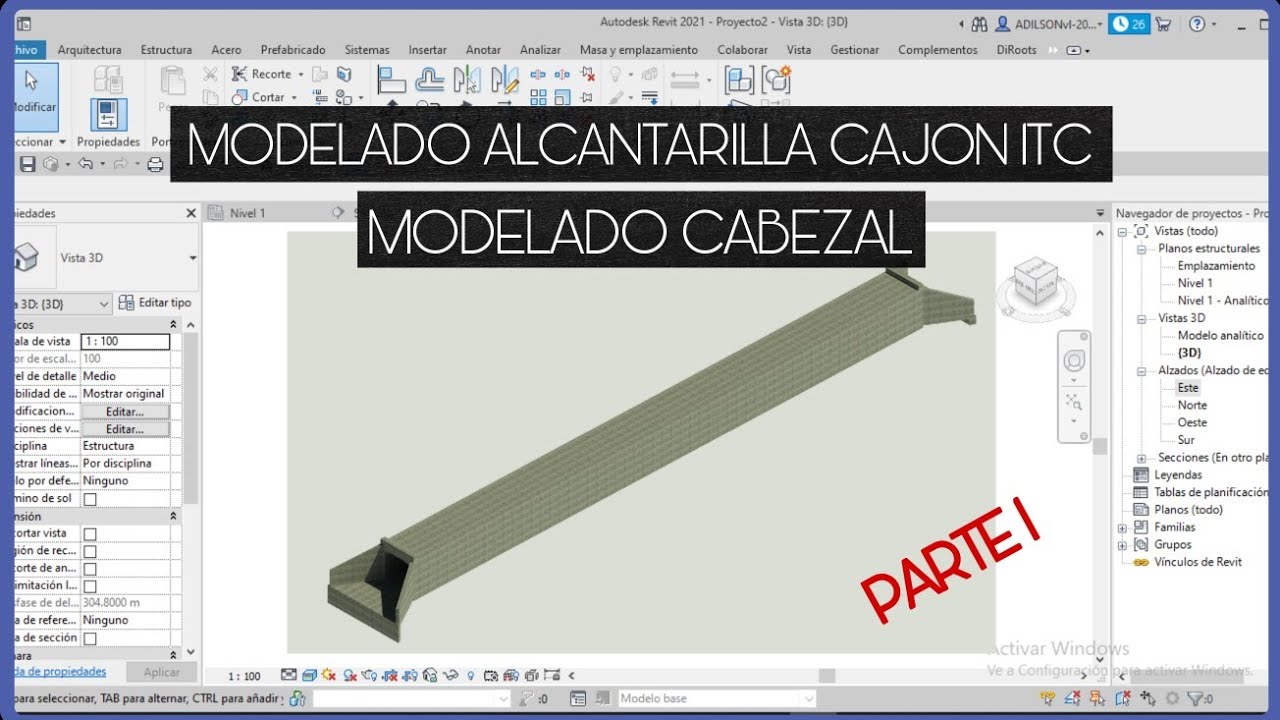Open the shopping cart icon in title bar
This screenshot has height=720, width=1280.
coord(1163,24)
